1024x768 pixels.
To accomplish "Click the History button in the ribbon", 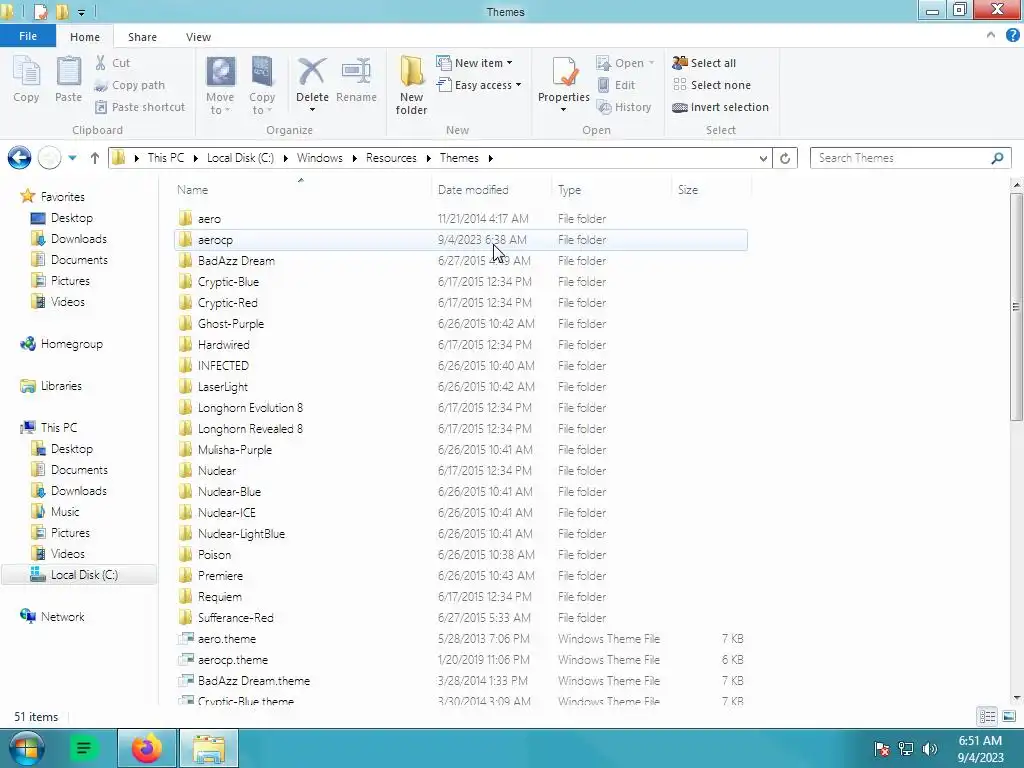I will coord(624,107).
